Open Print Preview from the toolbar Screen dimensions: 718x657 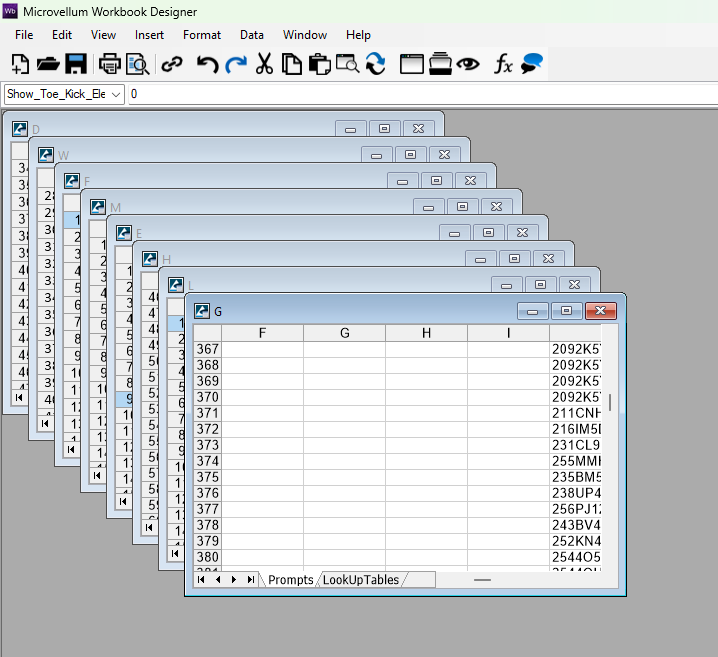pyautogui.click(x=137, y=64)
